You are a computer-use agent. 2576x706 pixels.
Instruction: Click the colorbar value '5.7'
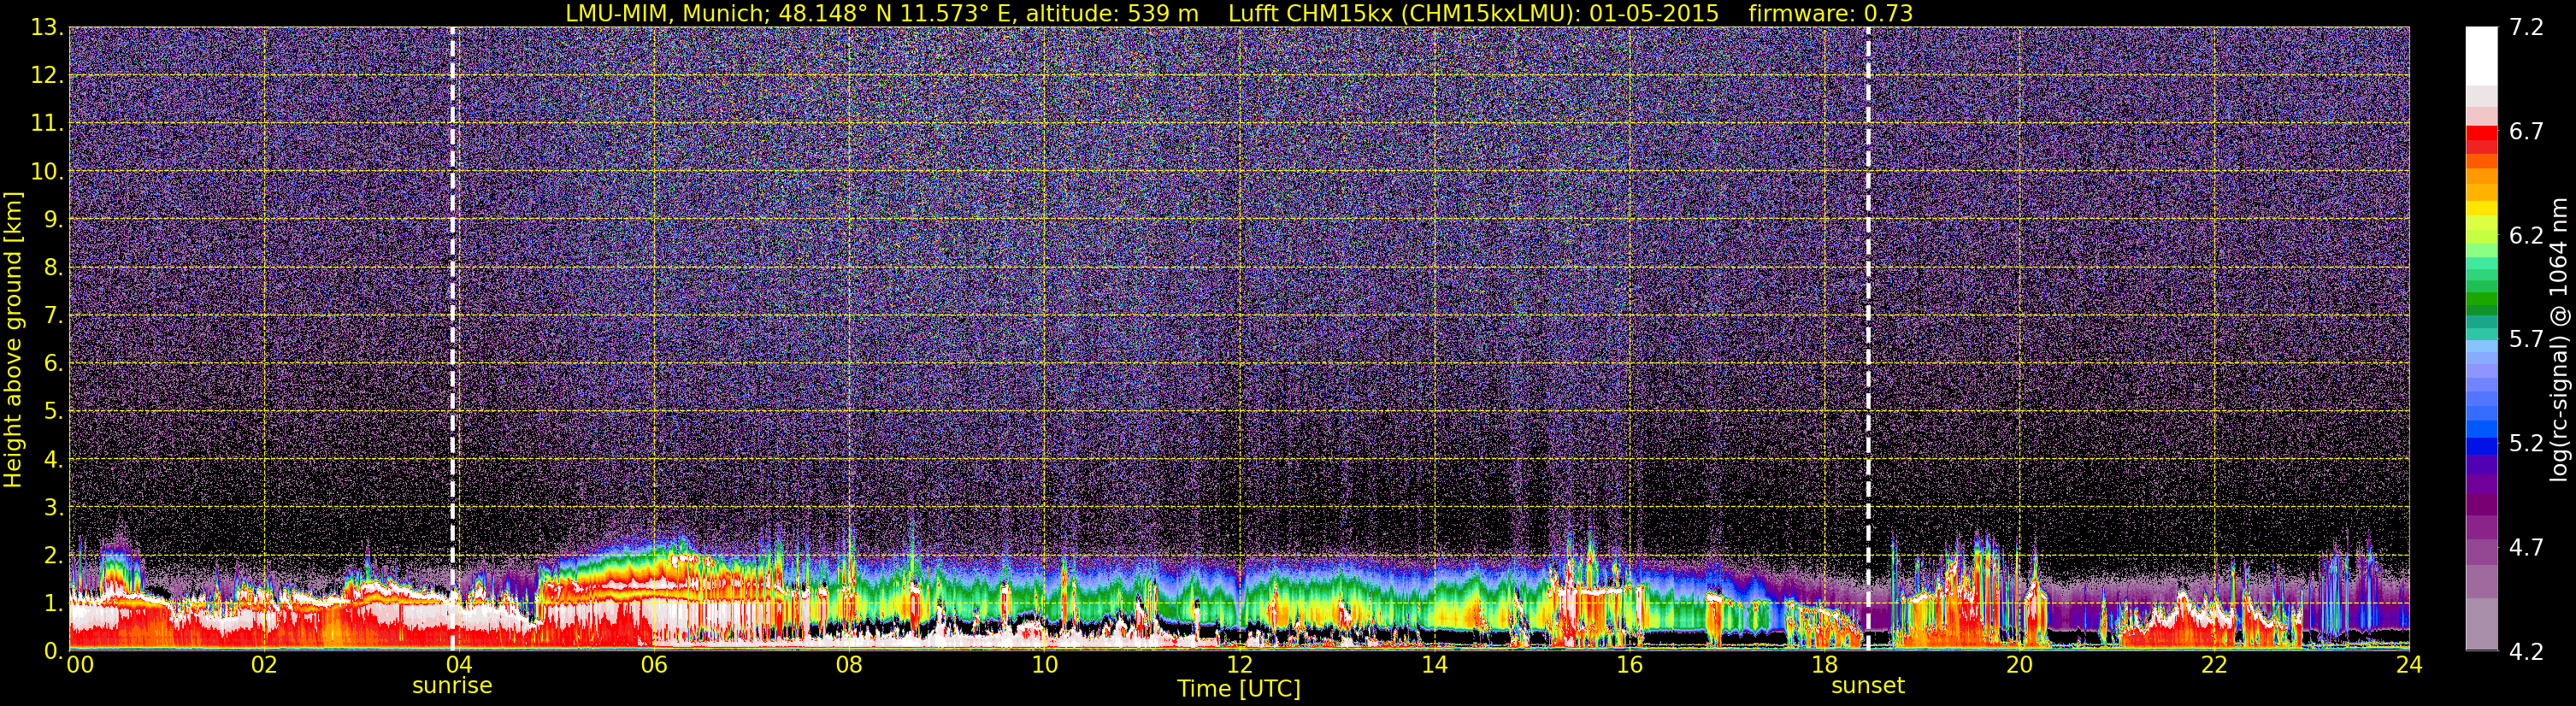(2526, 339)
